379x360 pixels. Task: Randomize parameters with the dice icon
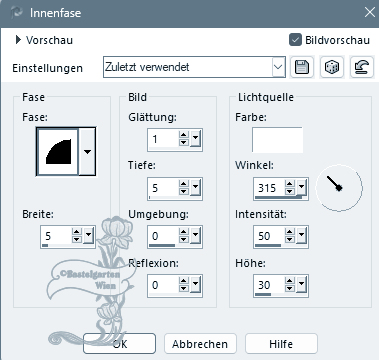pos(332,67)
